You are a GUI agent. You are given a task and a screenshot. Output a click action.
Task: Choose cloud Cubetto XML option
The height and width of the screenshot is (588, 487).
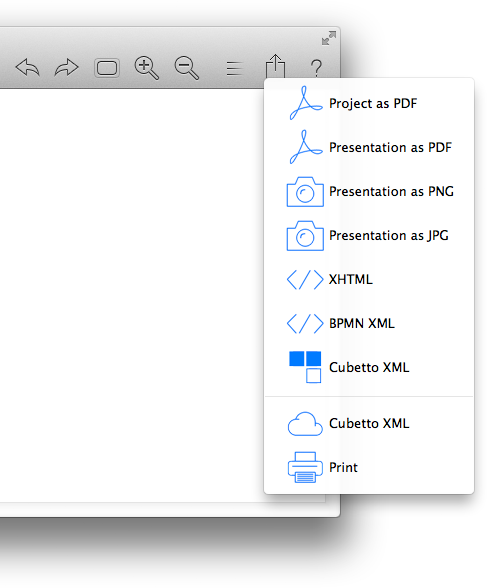point(369,423)
